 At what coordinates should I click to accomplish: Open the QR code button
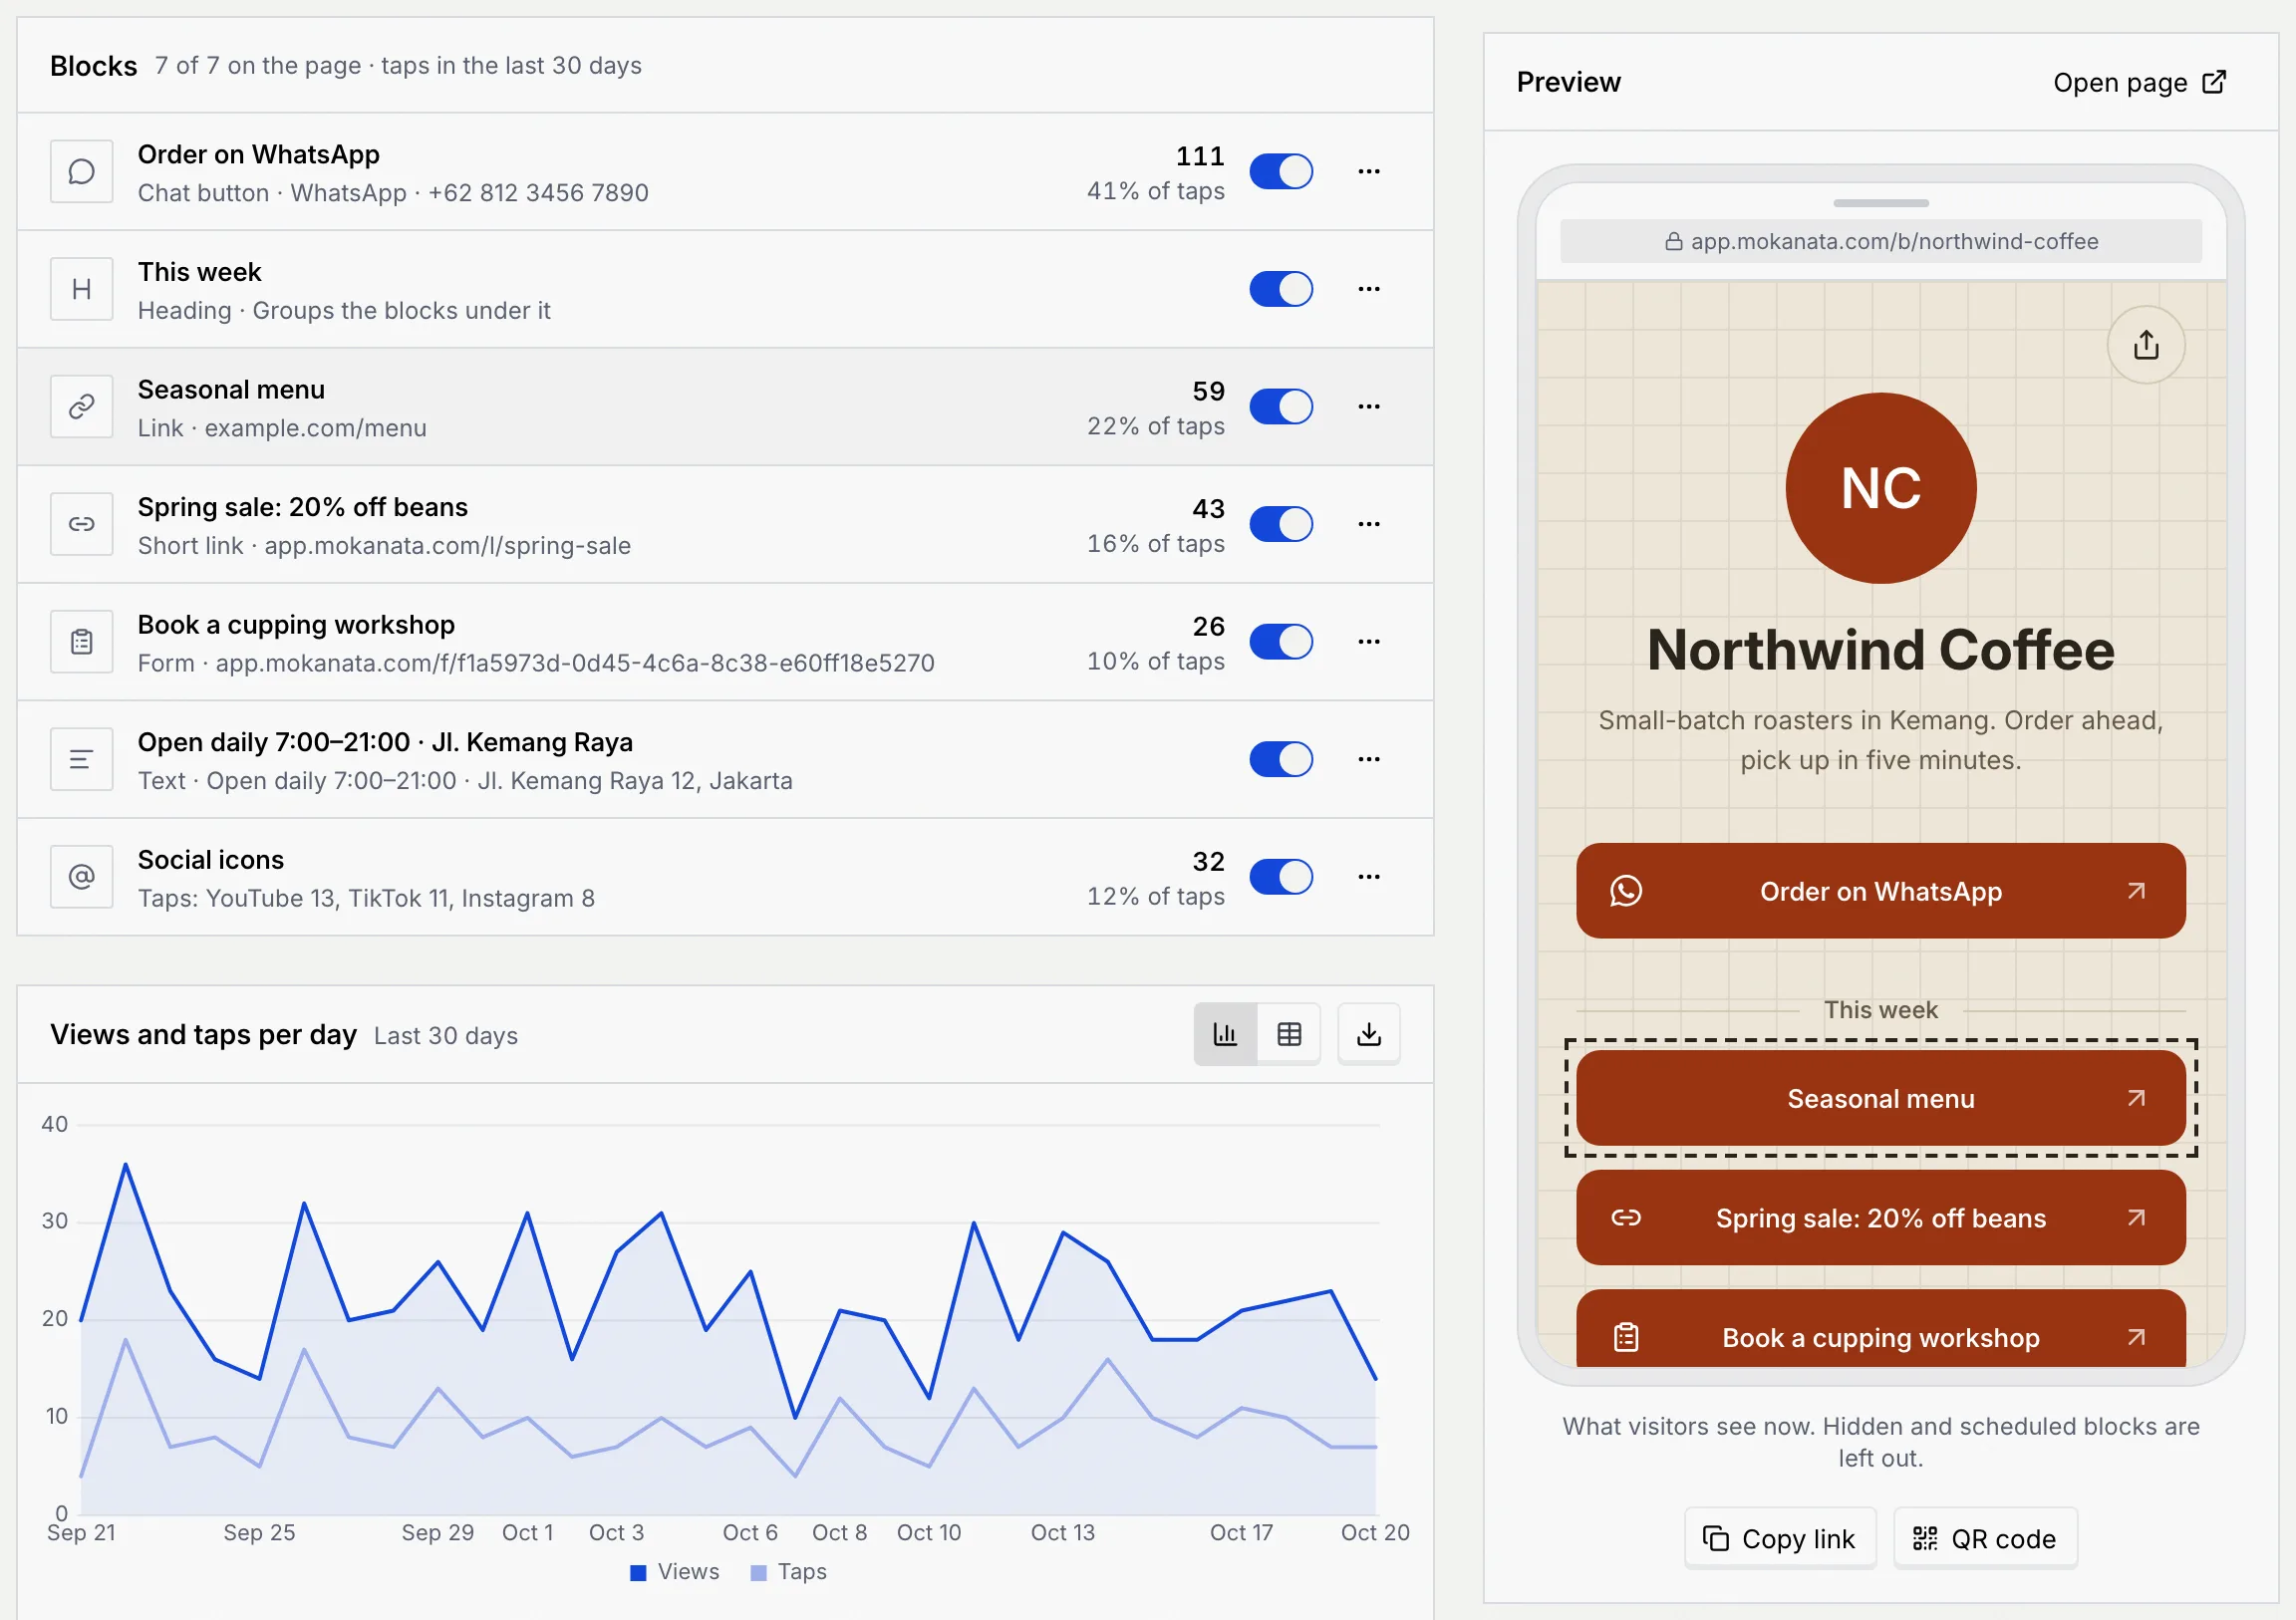pyautogui.click(x=1985, y=1538)
